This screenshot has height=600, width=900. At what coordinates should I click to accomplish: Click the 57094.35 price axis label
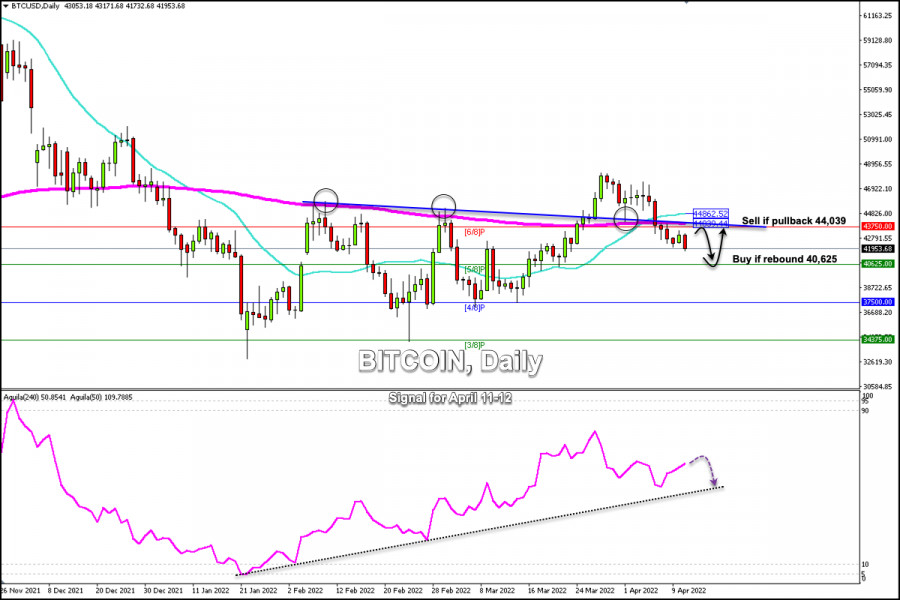coord(878,65)
